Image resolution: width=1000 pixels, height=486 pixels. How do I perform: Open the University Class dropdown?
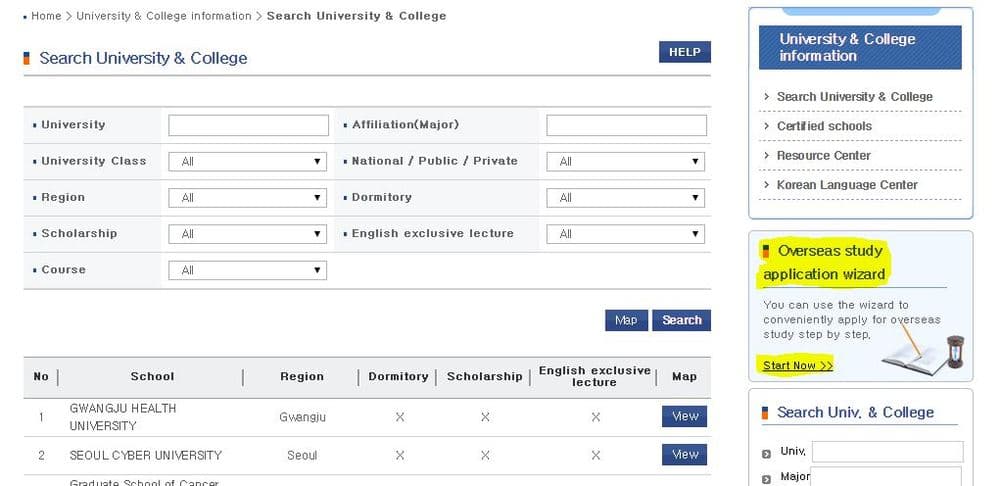click(x=247, y=161)
